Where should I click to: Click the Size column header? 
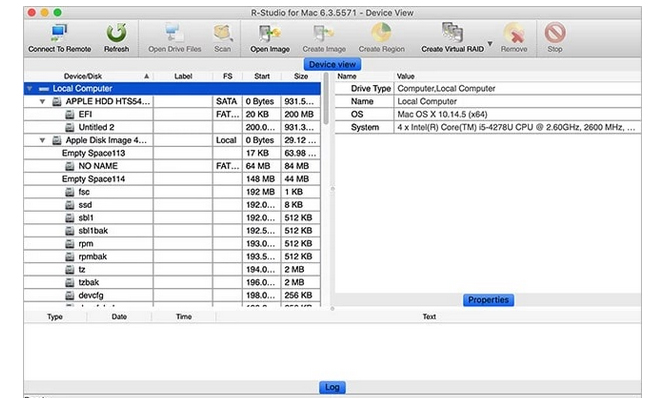click(x=301, y=76)
